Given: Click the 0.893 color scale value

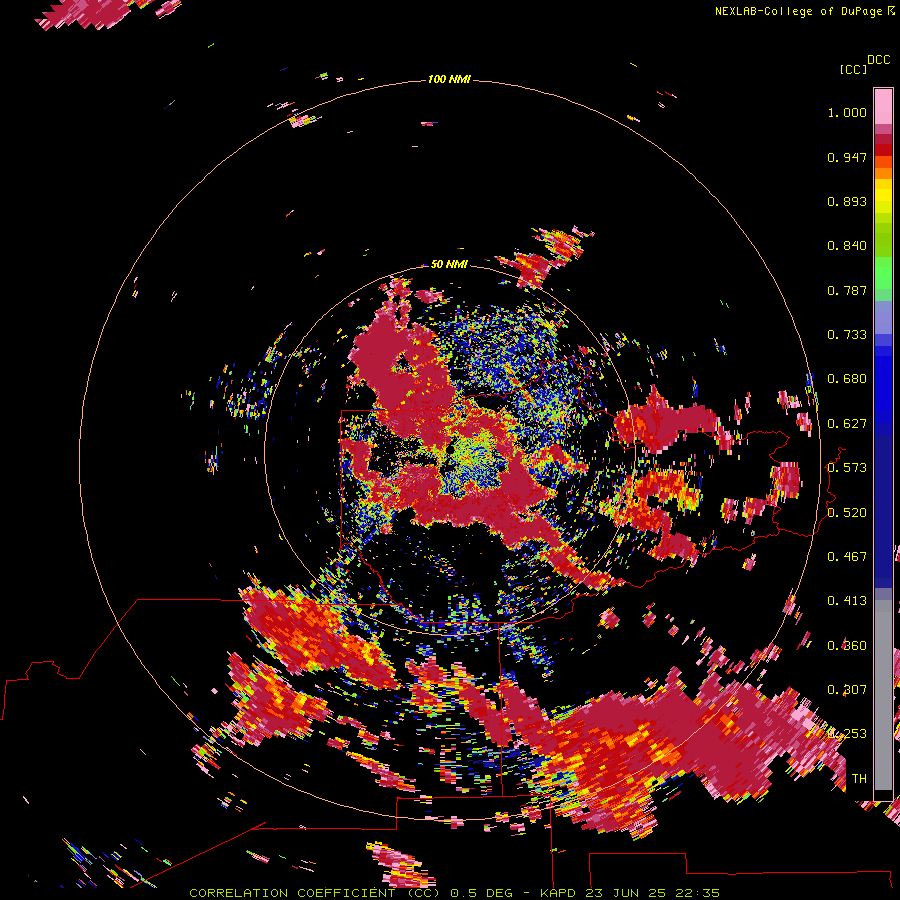Looking at the screenshot, I should tap(847, 201).
